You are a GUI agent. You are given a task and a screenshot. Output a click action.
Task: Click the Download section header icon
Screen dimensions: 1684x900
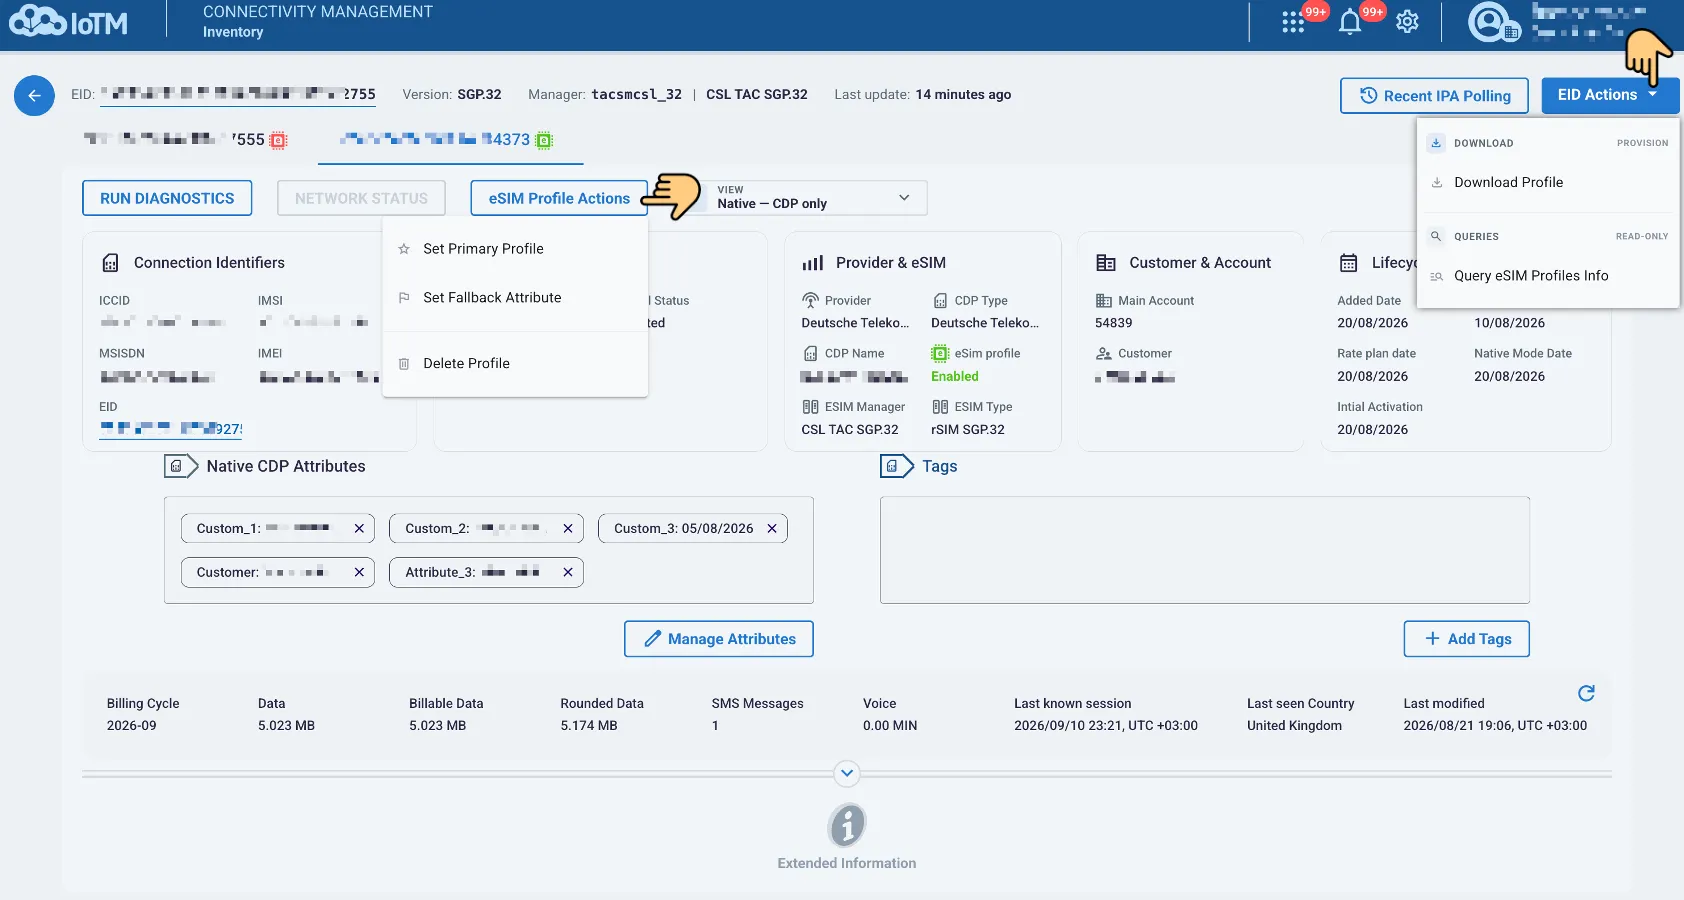pyautogui.click(x=1436, y=143)
